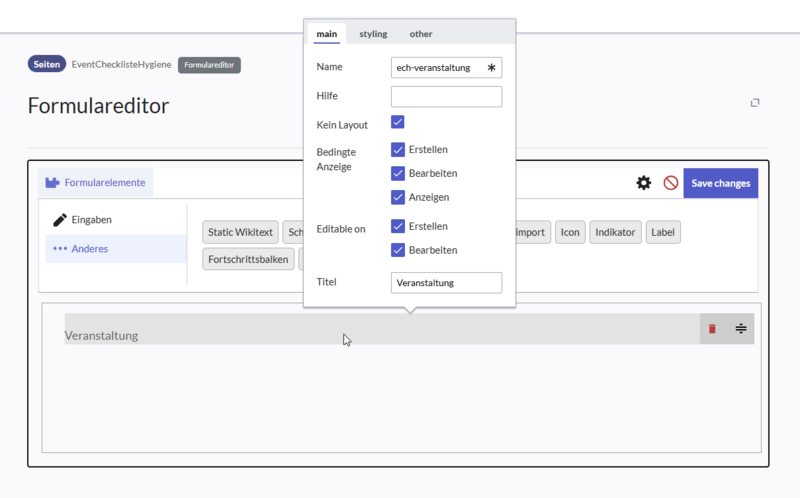Screen dimensions: 800x498
Task: Click into the Name input field
Action: pos(446,67)
